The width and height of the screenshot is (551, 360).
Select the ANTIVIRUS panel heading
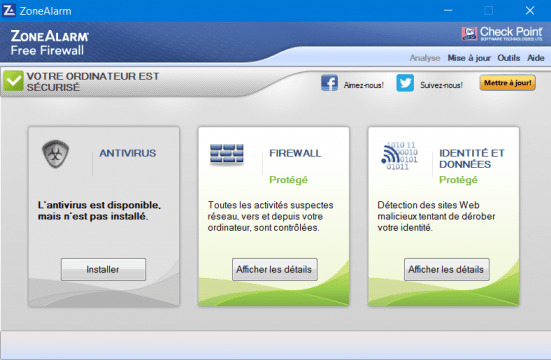click(128, 153)
